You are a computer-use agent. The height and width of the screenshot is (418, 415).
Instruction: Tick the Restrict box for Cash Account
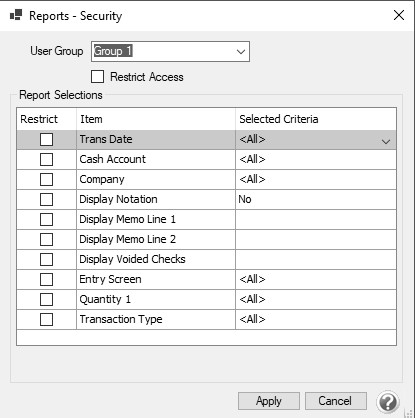[x=46, y=159]
